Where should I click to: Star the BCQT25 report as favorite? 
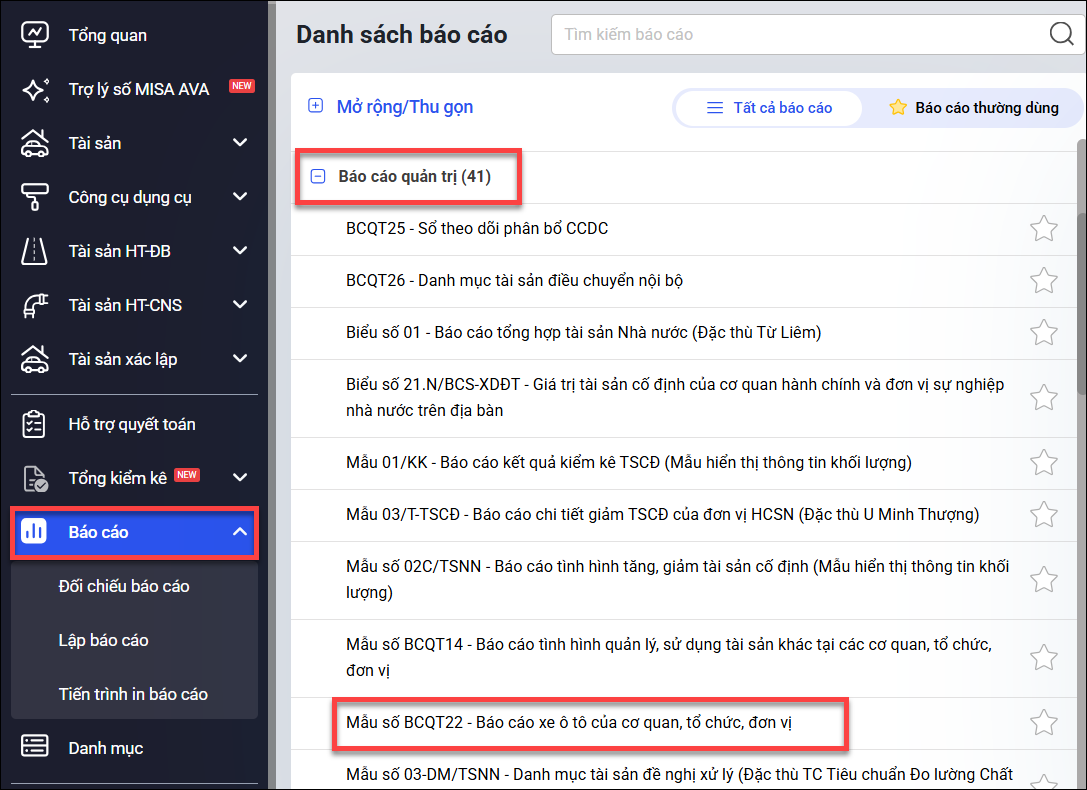click(1043, 229)
